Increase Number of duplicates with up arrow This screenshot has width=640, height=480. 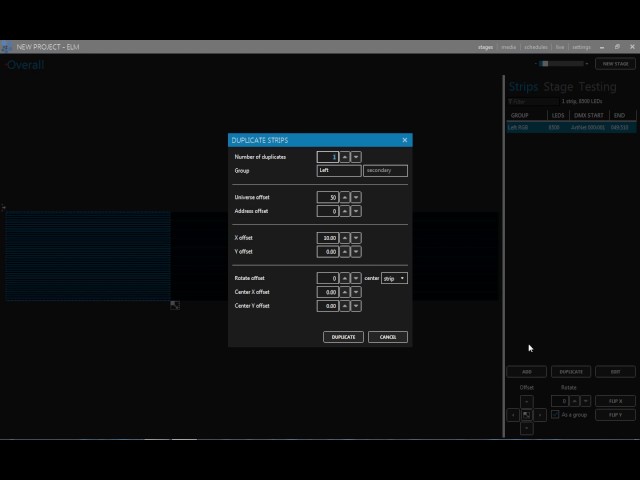click(345, 157)
